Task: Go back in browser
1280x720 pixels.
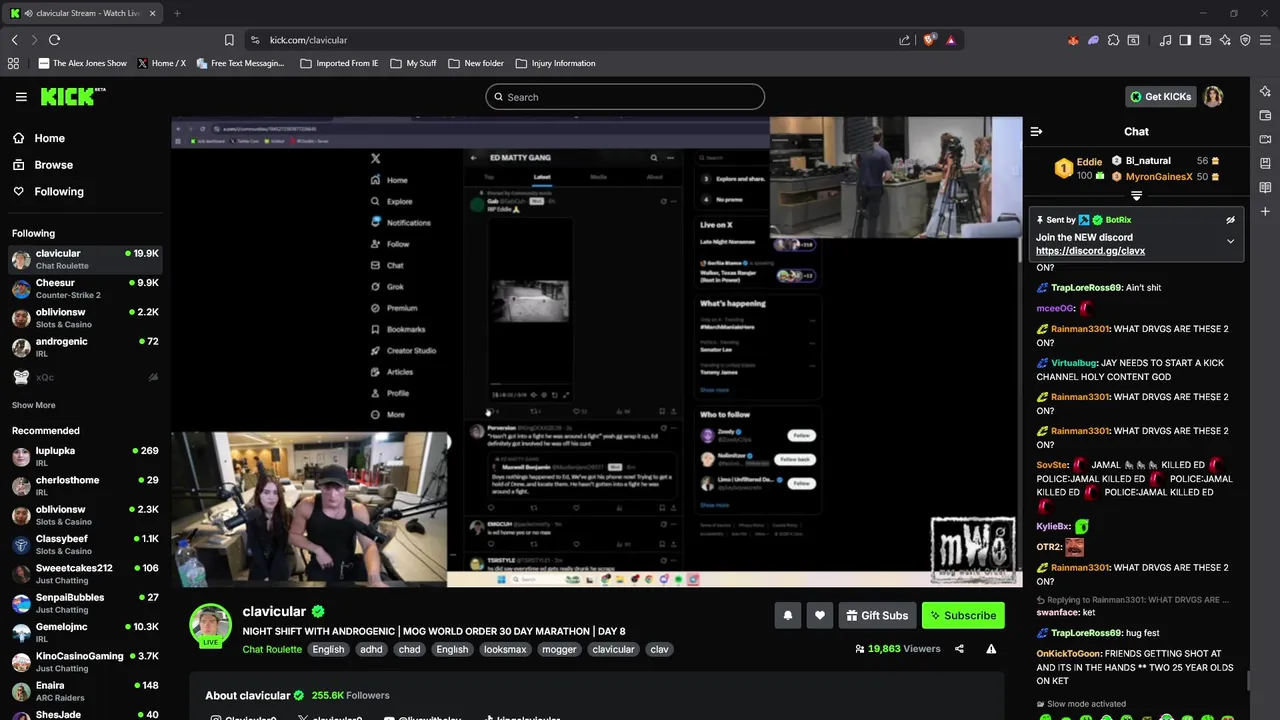Action: (x=14, y=40)
